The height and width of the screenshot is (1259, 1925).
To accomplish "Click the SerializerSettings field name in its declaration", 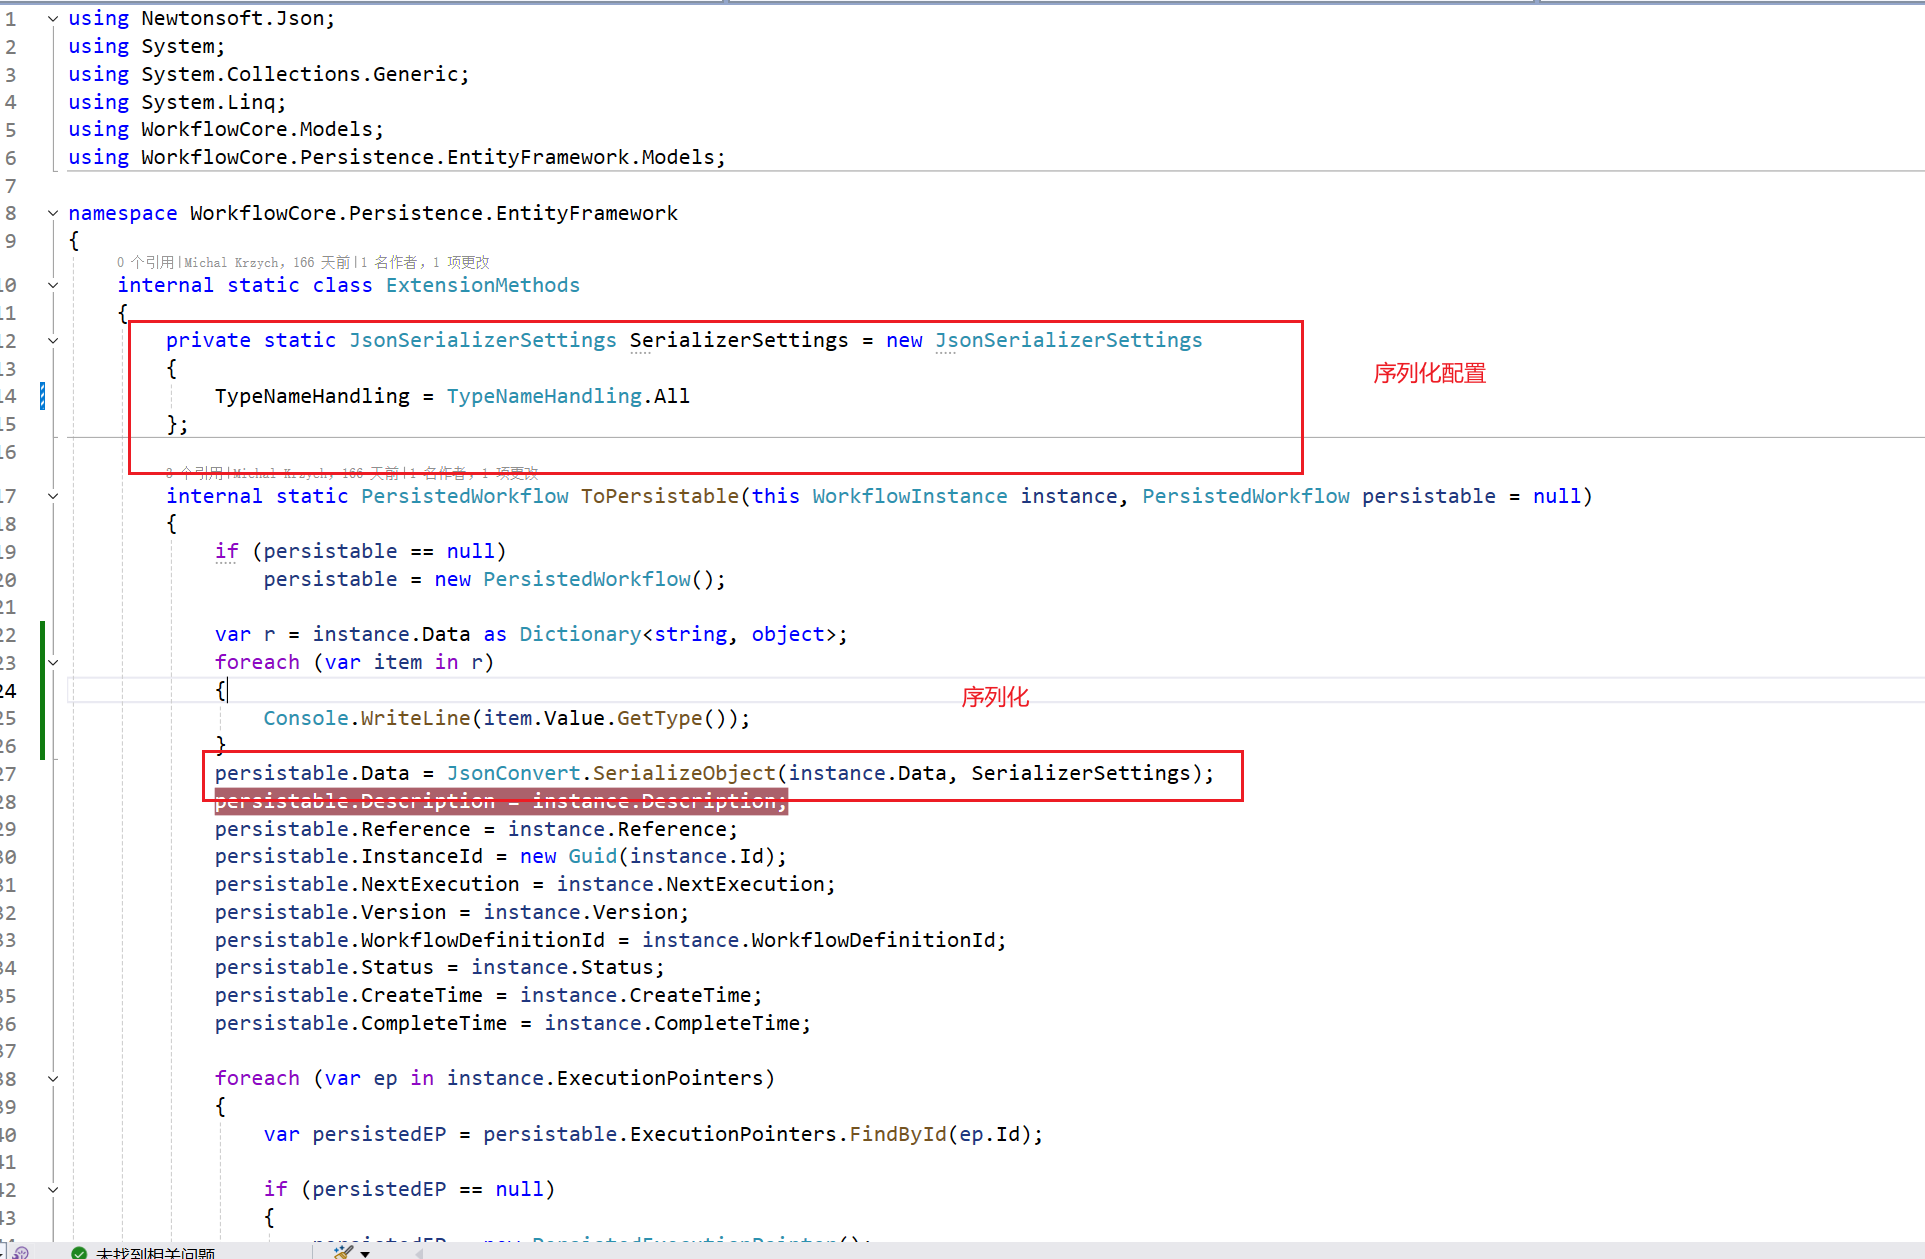I will click(739, 340).
